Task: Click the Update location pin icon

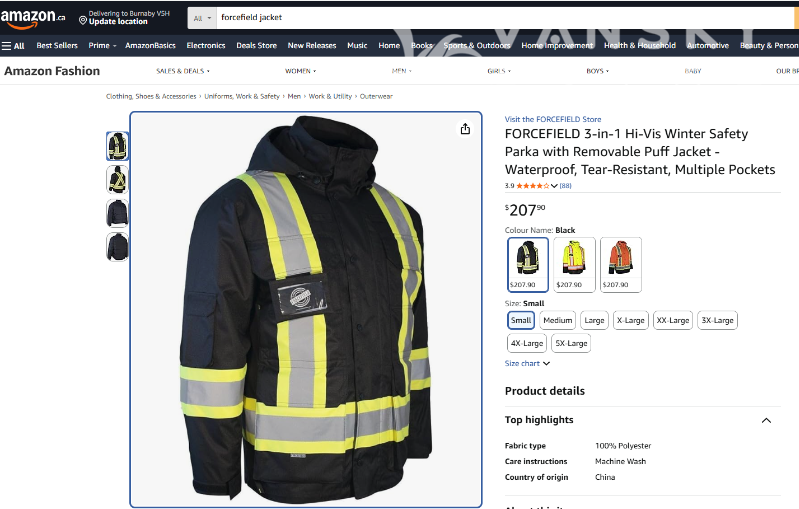Action: click(x=82, y=19)
